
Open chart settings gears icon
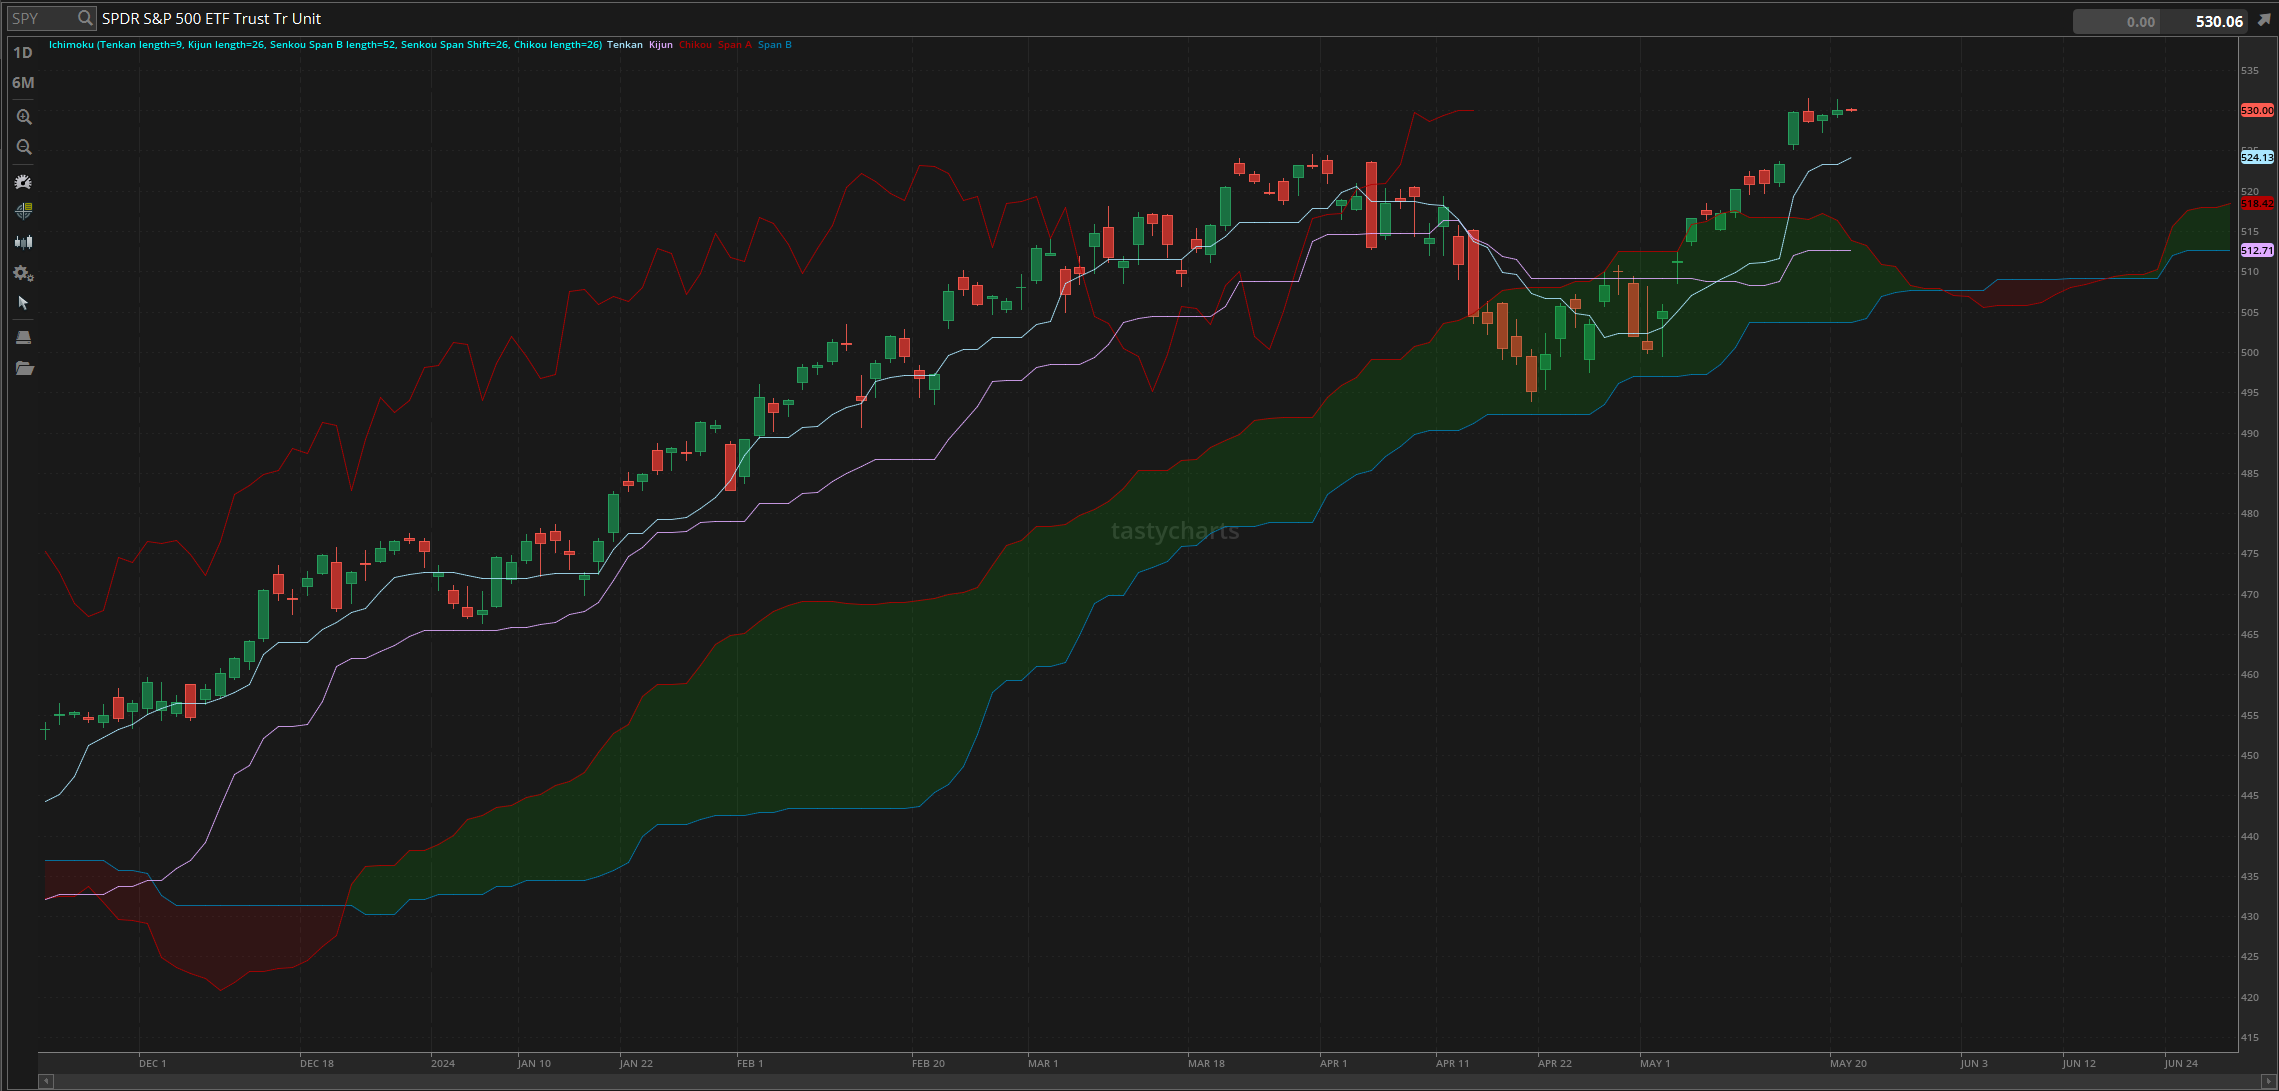click(24, 273)
